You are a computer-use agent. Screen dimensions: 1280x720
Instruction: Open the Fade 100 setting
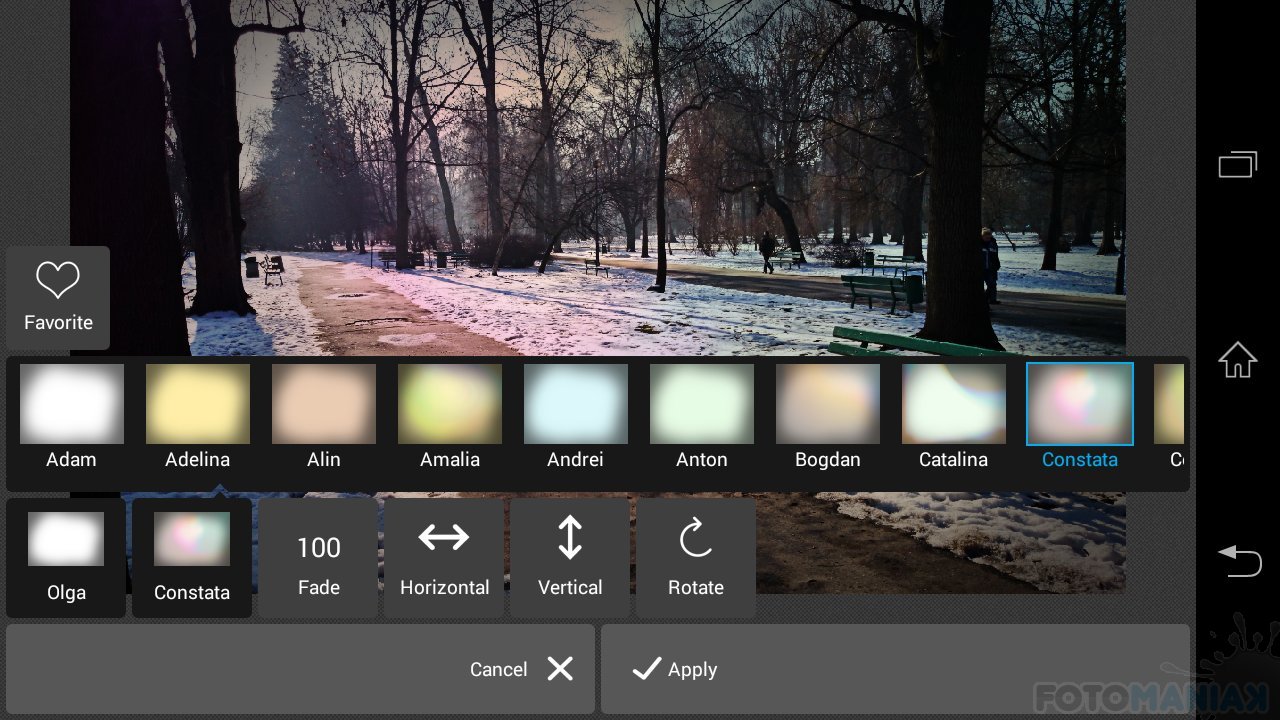[319, 558]
